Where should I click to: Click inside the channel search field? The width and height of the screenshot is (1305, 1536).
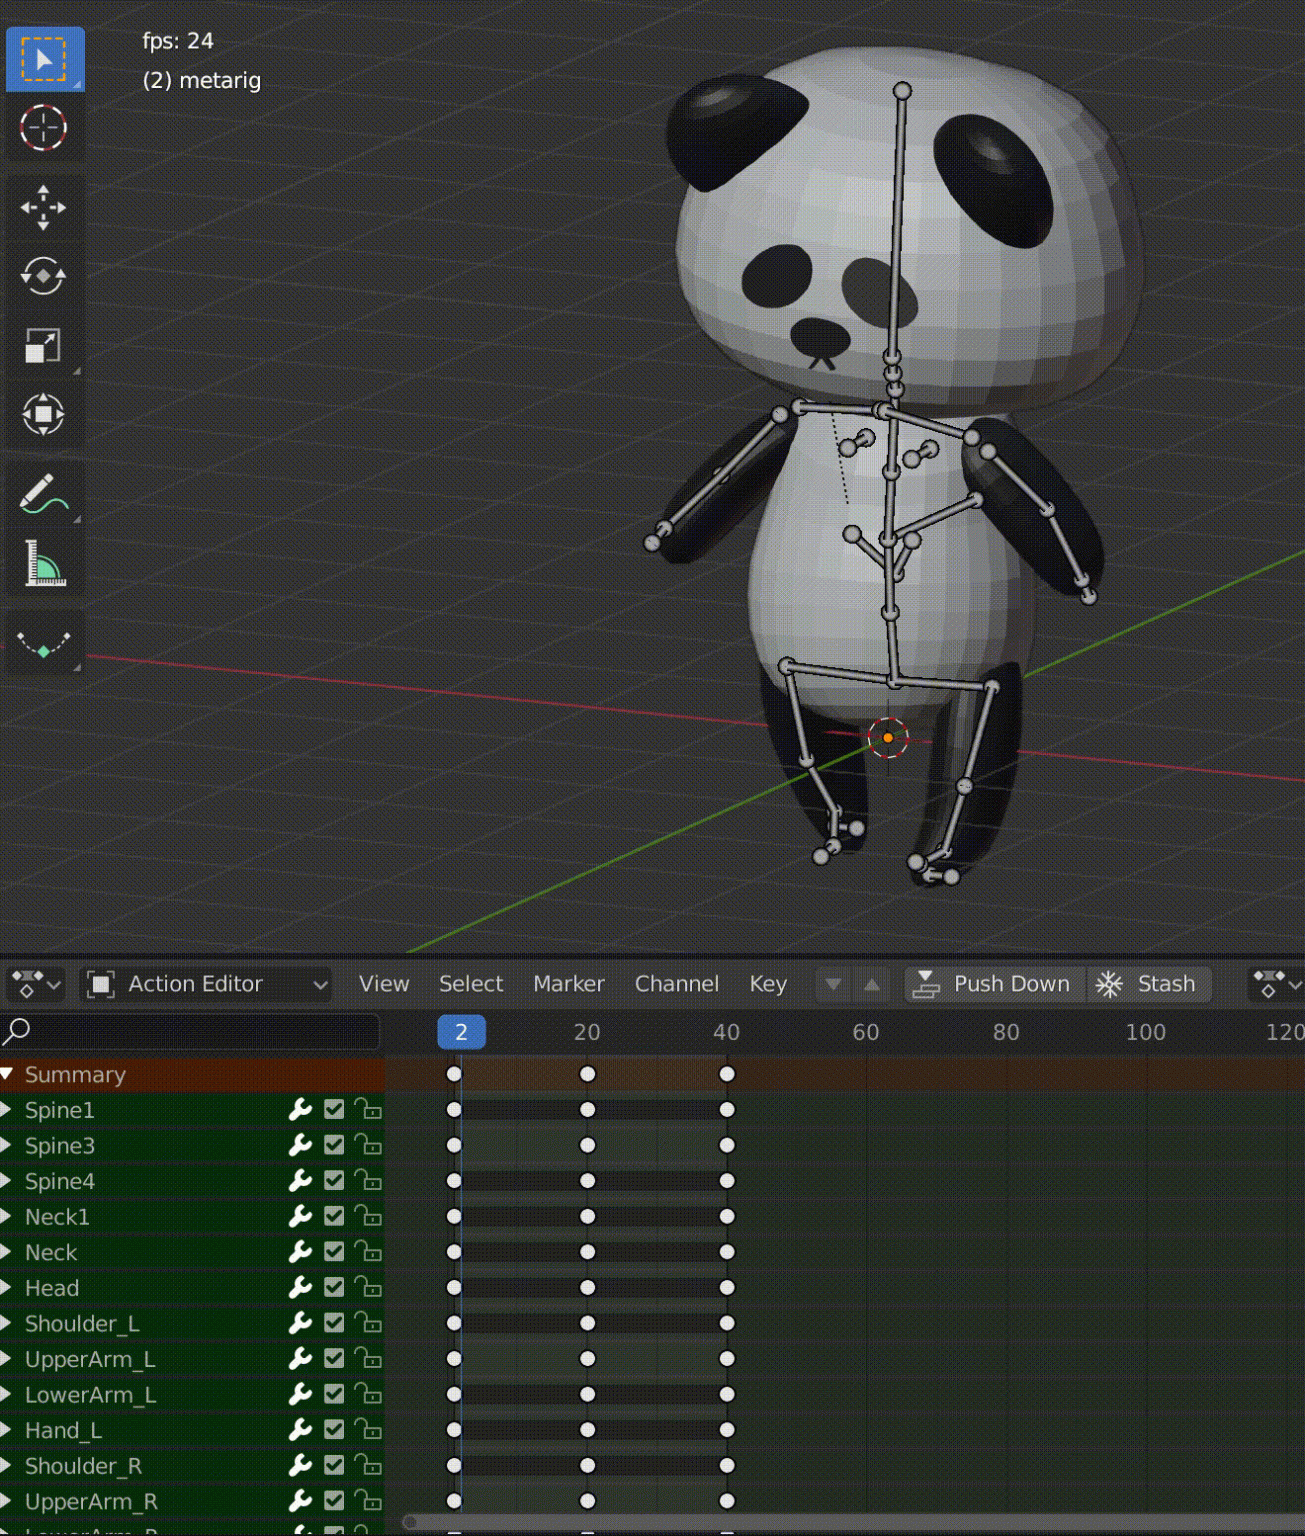click(x=190, y=1031)
